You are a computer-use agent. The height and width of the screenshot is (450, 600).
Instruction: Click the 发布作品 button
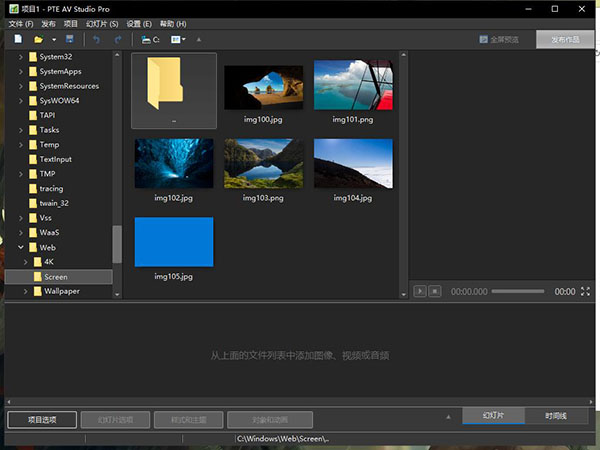click(x=564, y=40)
